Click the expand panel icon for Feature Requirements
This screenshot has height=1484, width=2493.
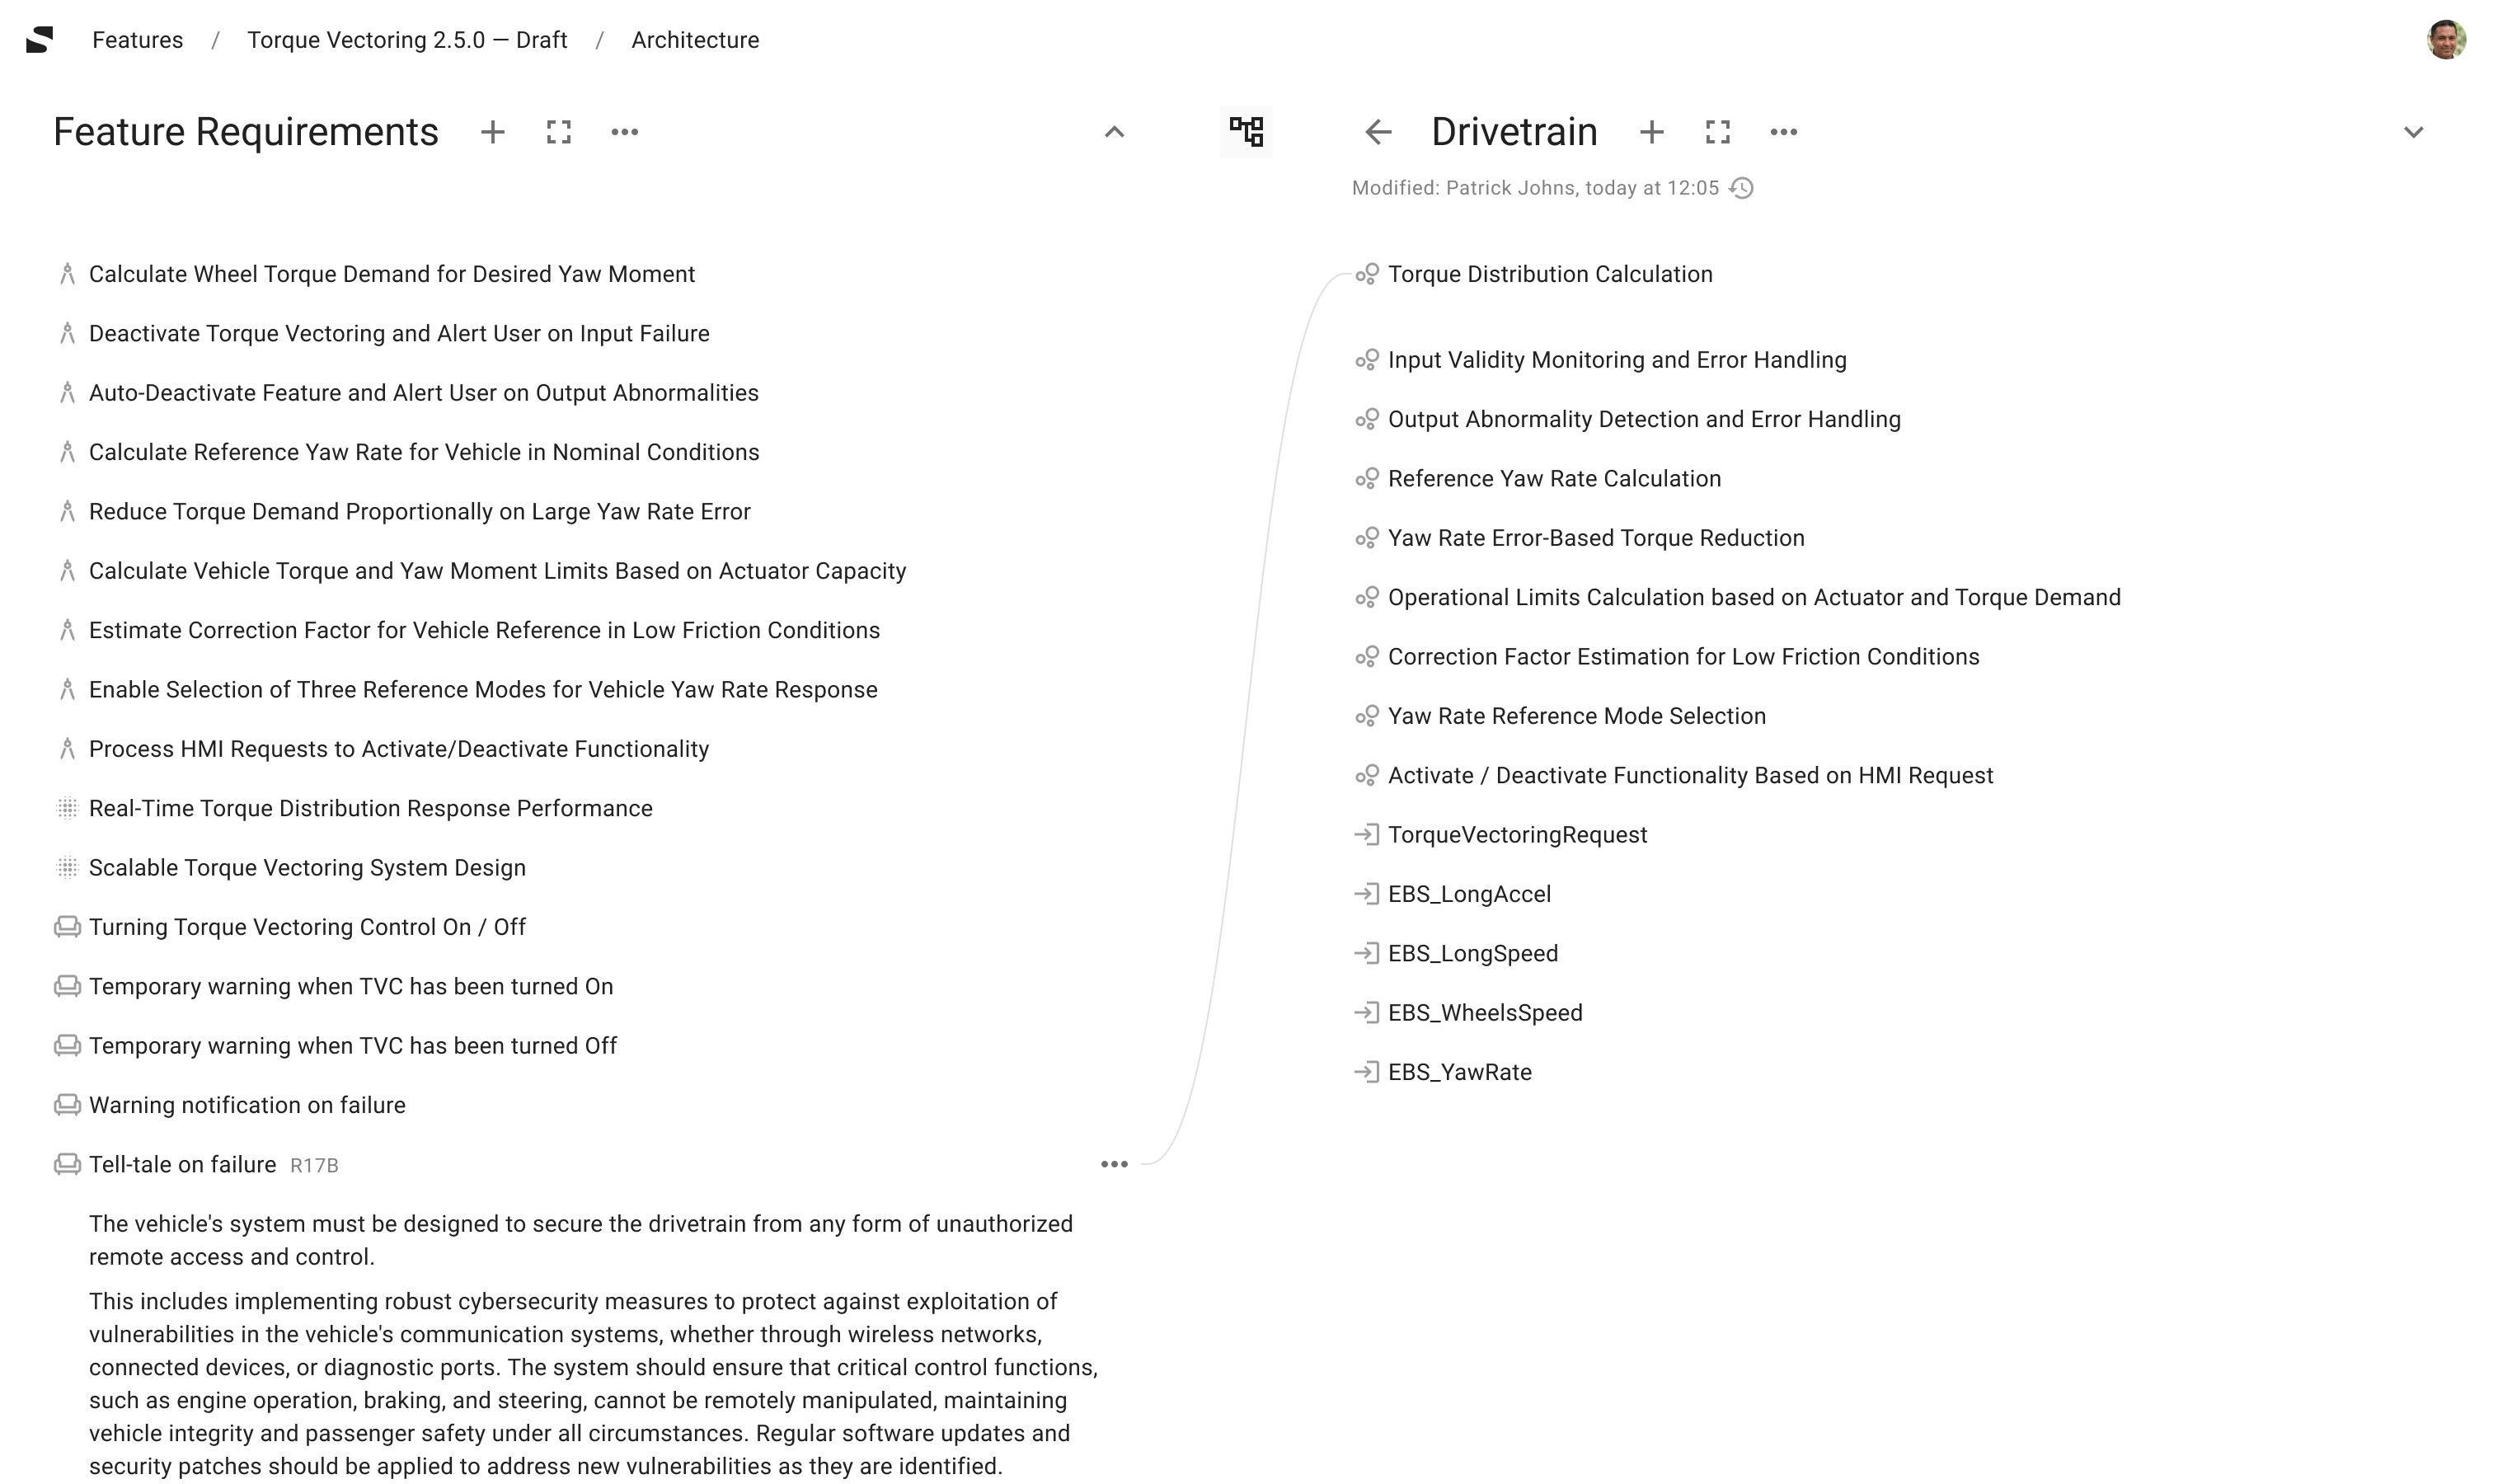[558, 131]
